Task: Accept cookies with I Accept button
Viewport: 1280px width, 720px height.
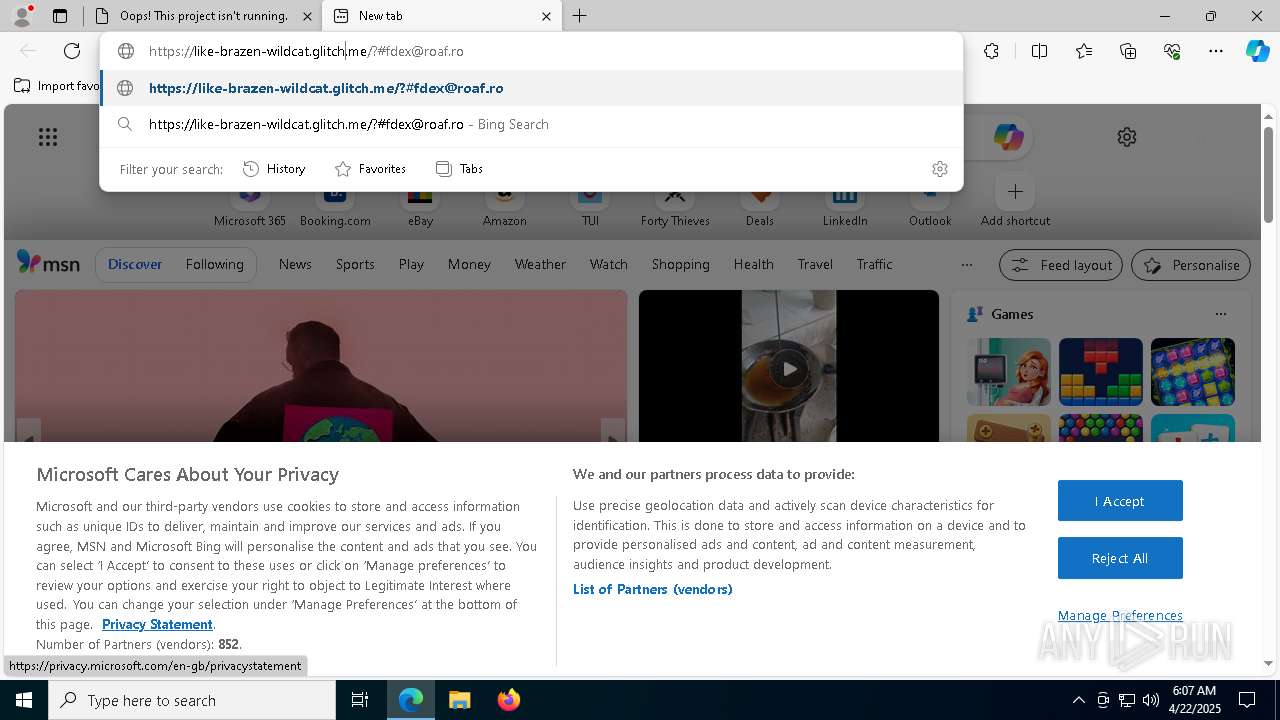Action: coord(1120,501)
